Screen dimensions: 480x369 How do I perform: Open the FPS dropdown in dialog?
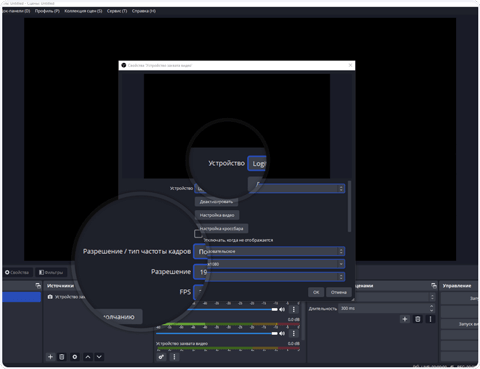pyautogui.click(x=270, y=277)
